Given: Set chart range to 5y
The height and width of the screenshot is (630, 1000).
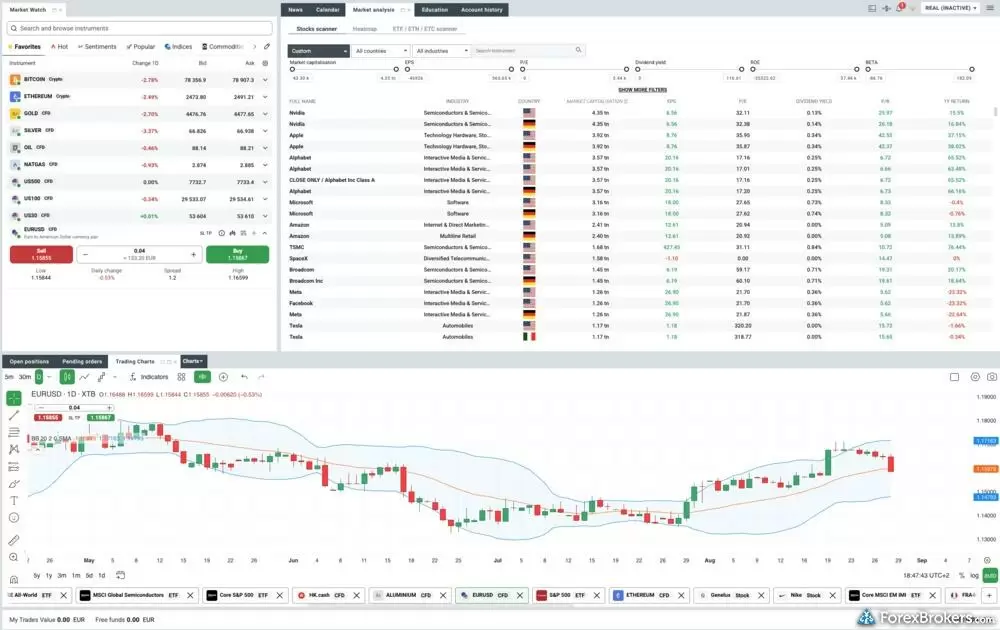Looking at the screenshot, I should click(x=36, y=575).
